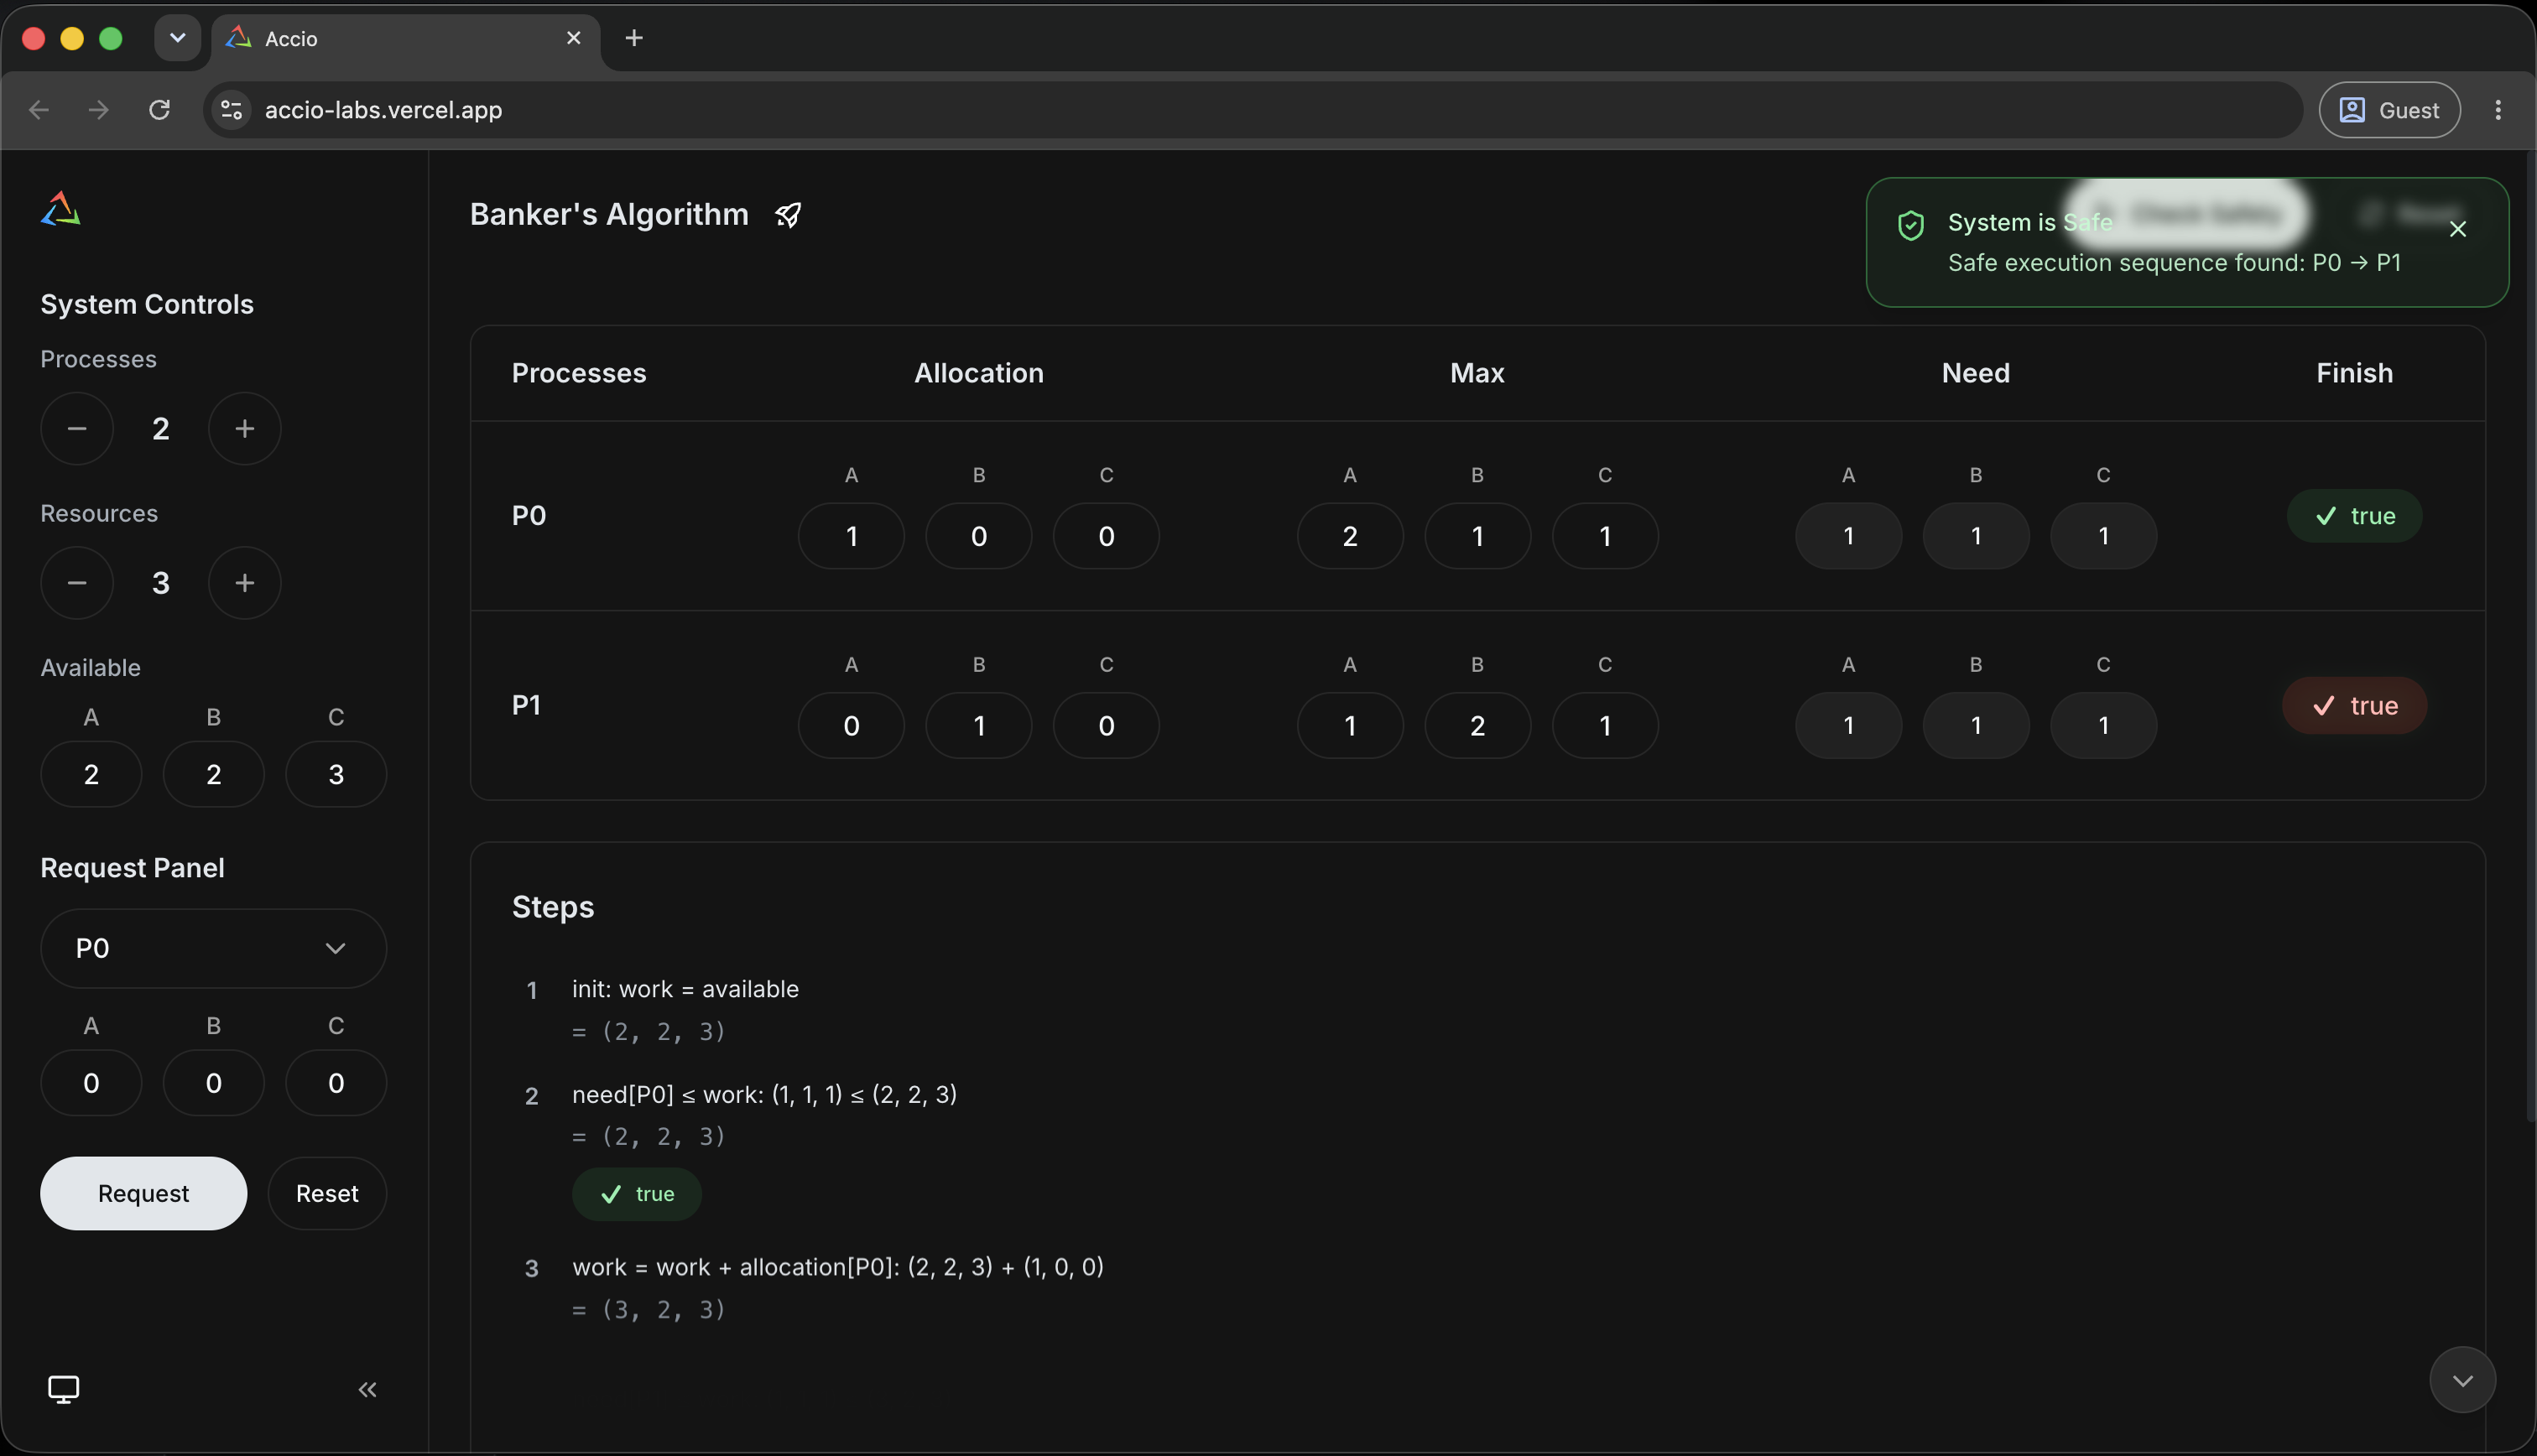
Task: Increase the Resources count with plus
Action: (245, 582)
